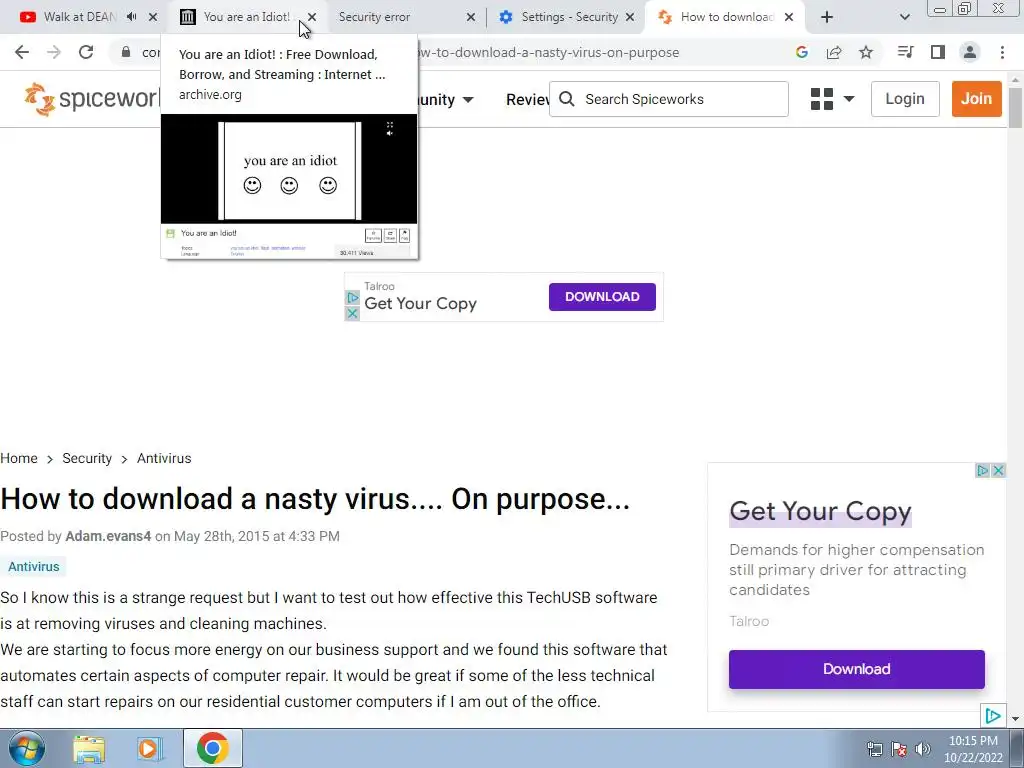Close the sidebar ad with X icon
Screen dimensions: 1024x768
[x=999, y=470]
